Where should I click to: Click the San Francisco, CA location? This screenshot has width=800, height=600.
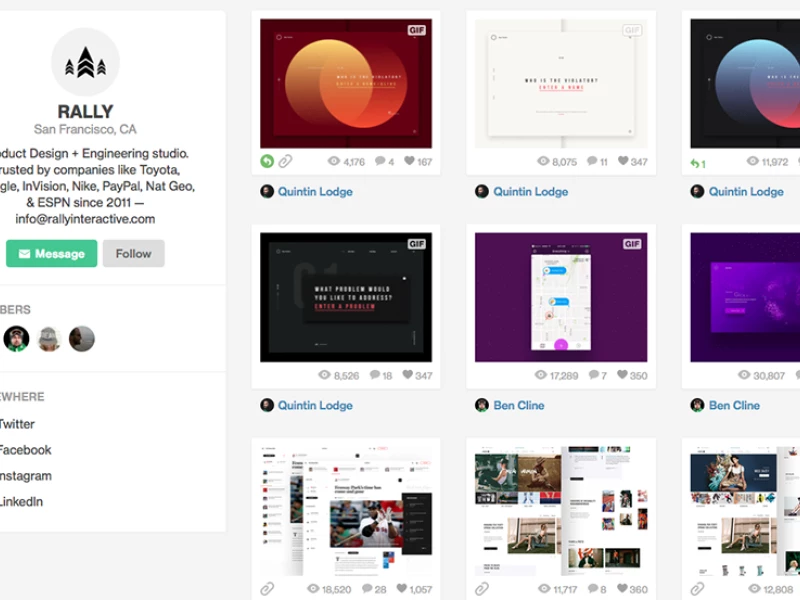click(x=85, y=129)
